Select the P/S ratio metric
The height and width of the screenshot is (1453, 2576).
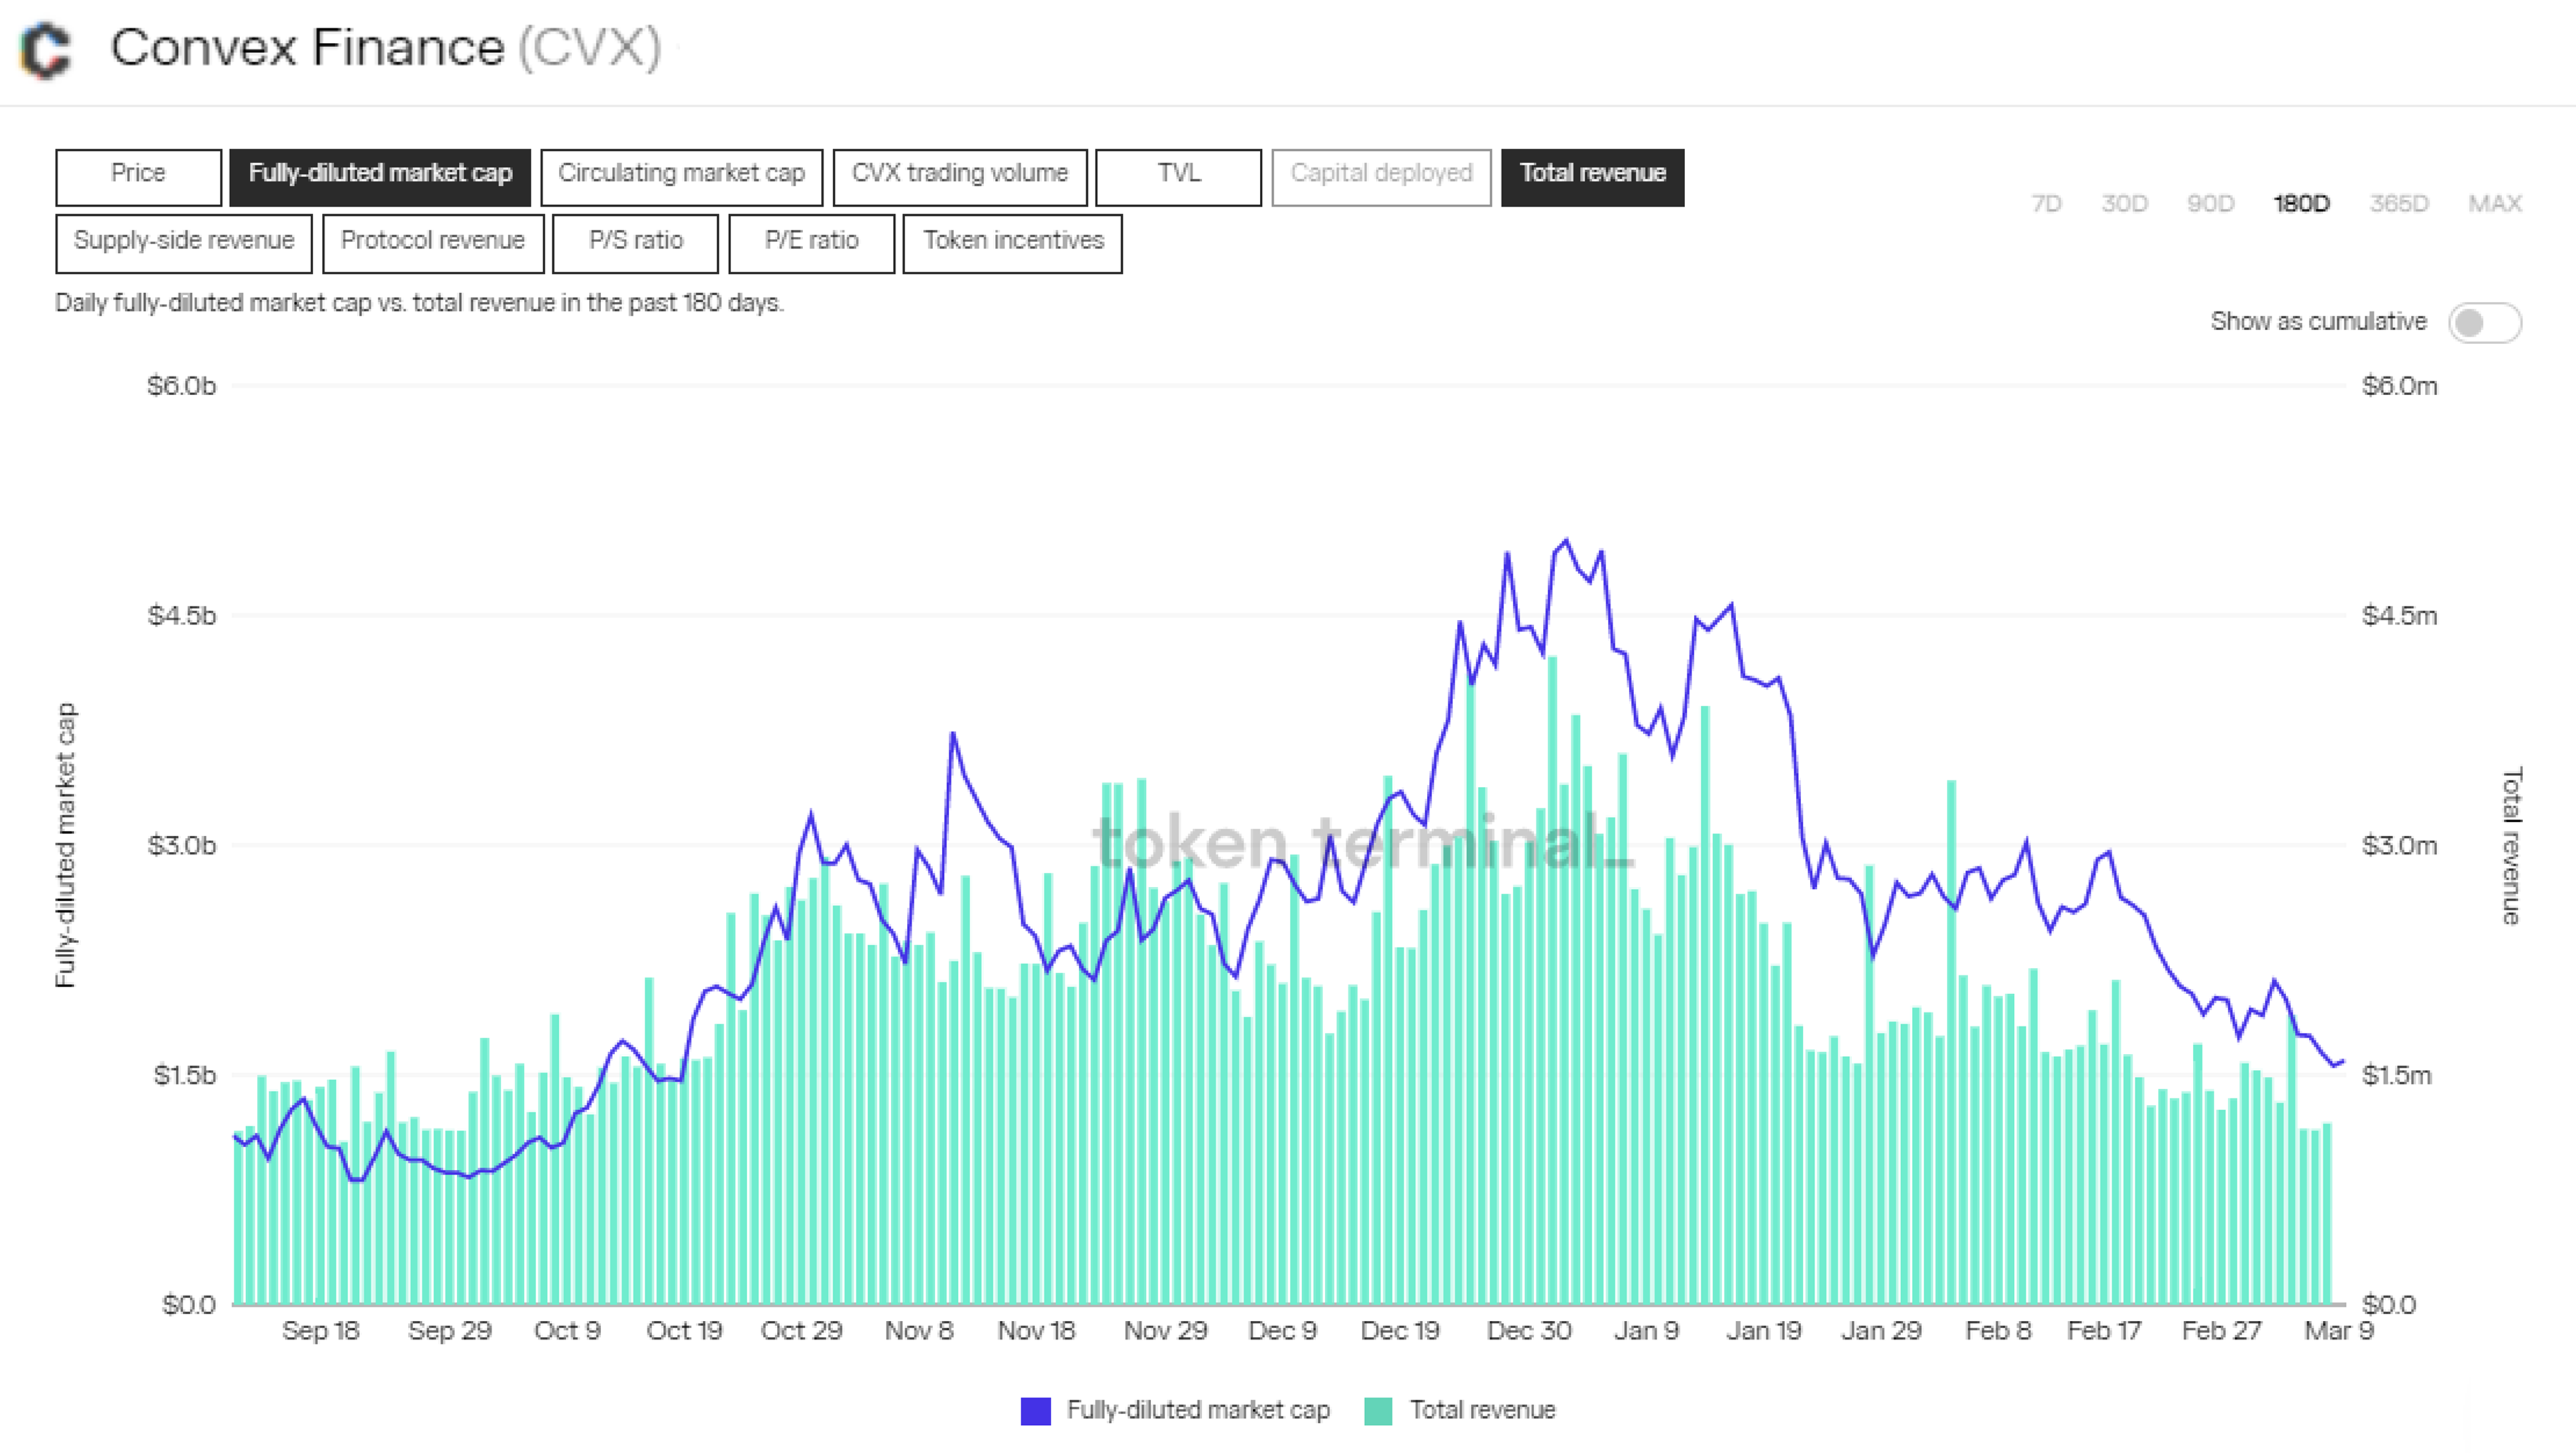coord(635,243)
